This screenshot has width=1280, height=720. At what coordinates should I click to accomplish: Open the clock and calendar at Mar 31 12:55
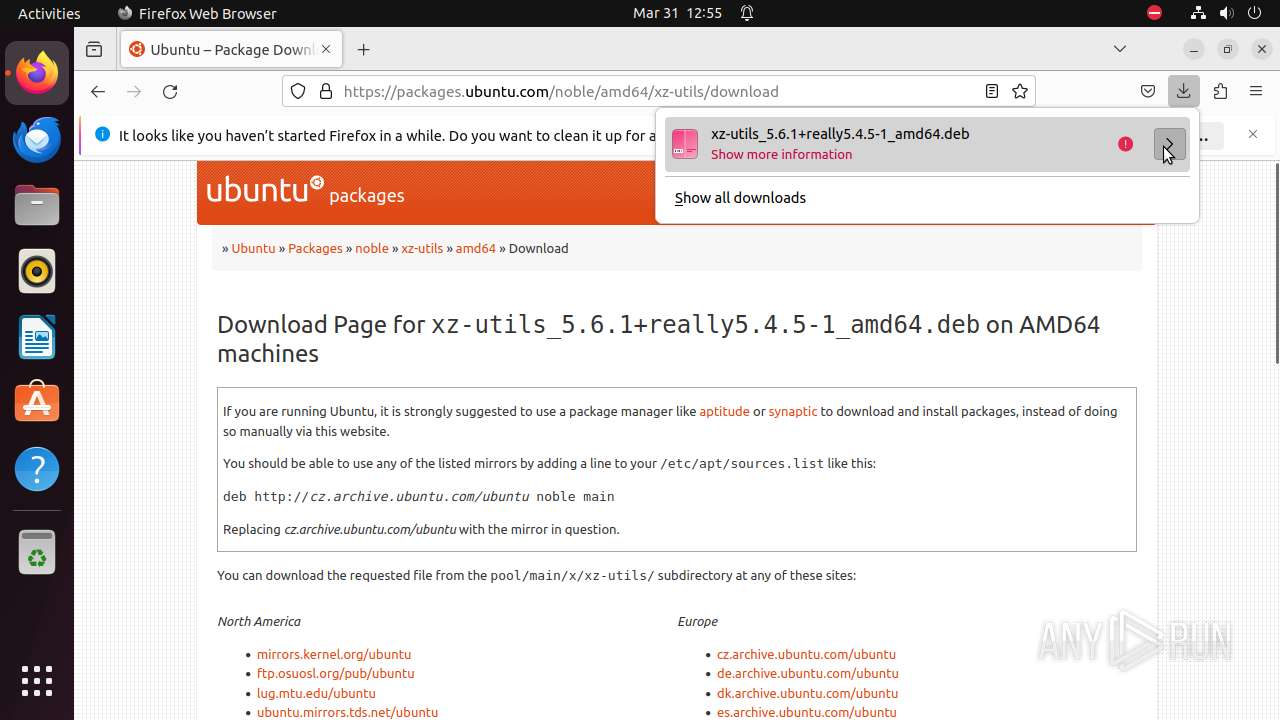pos(677,13)
